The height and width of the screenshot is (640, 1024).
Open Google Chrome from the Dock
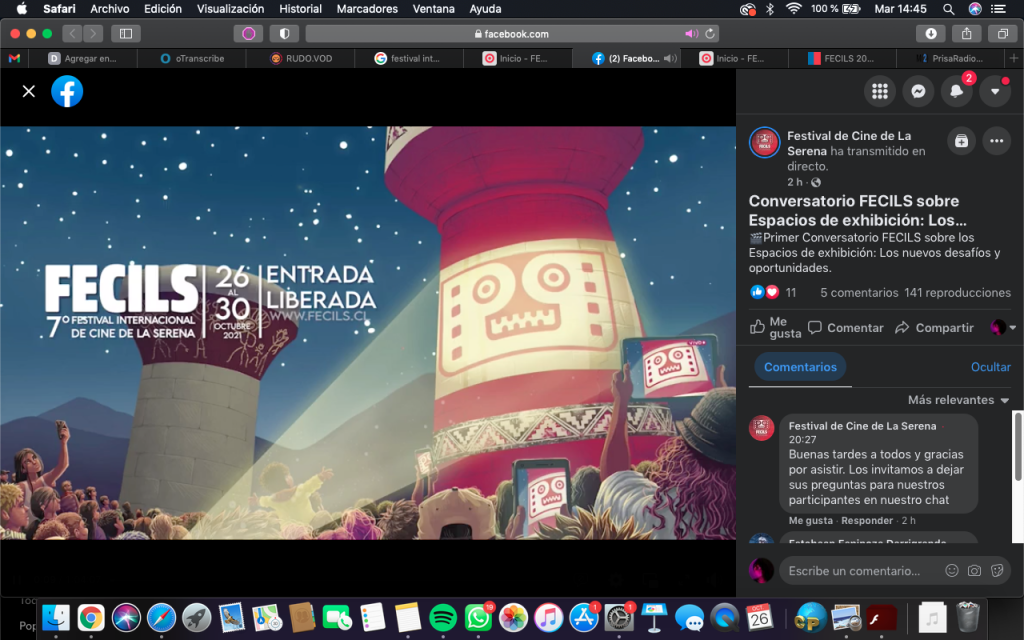91,617
